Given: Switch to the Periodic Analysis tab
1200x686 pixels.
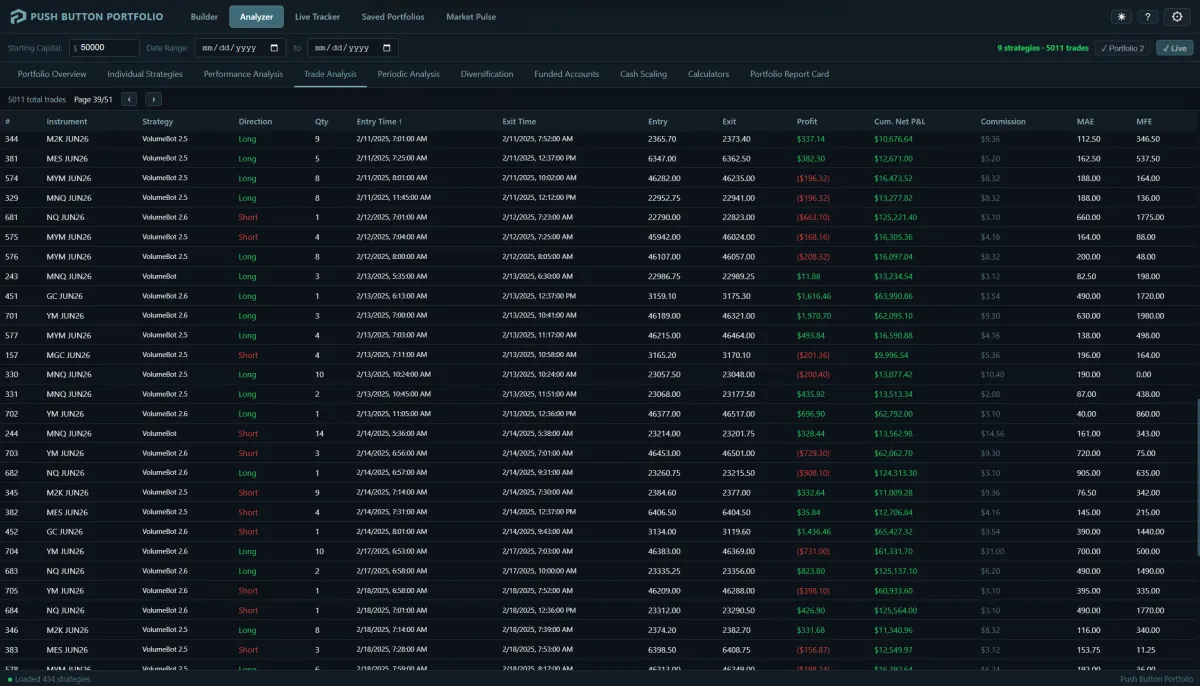Looking at the screenshot, I should tap(408, 74).
